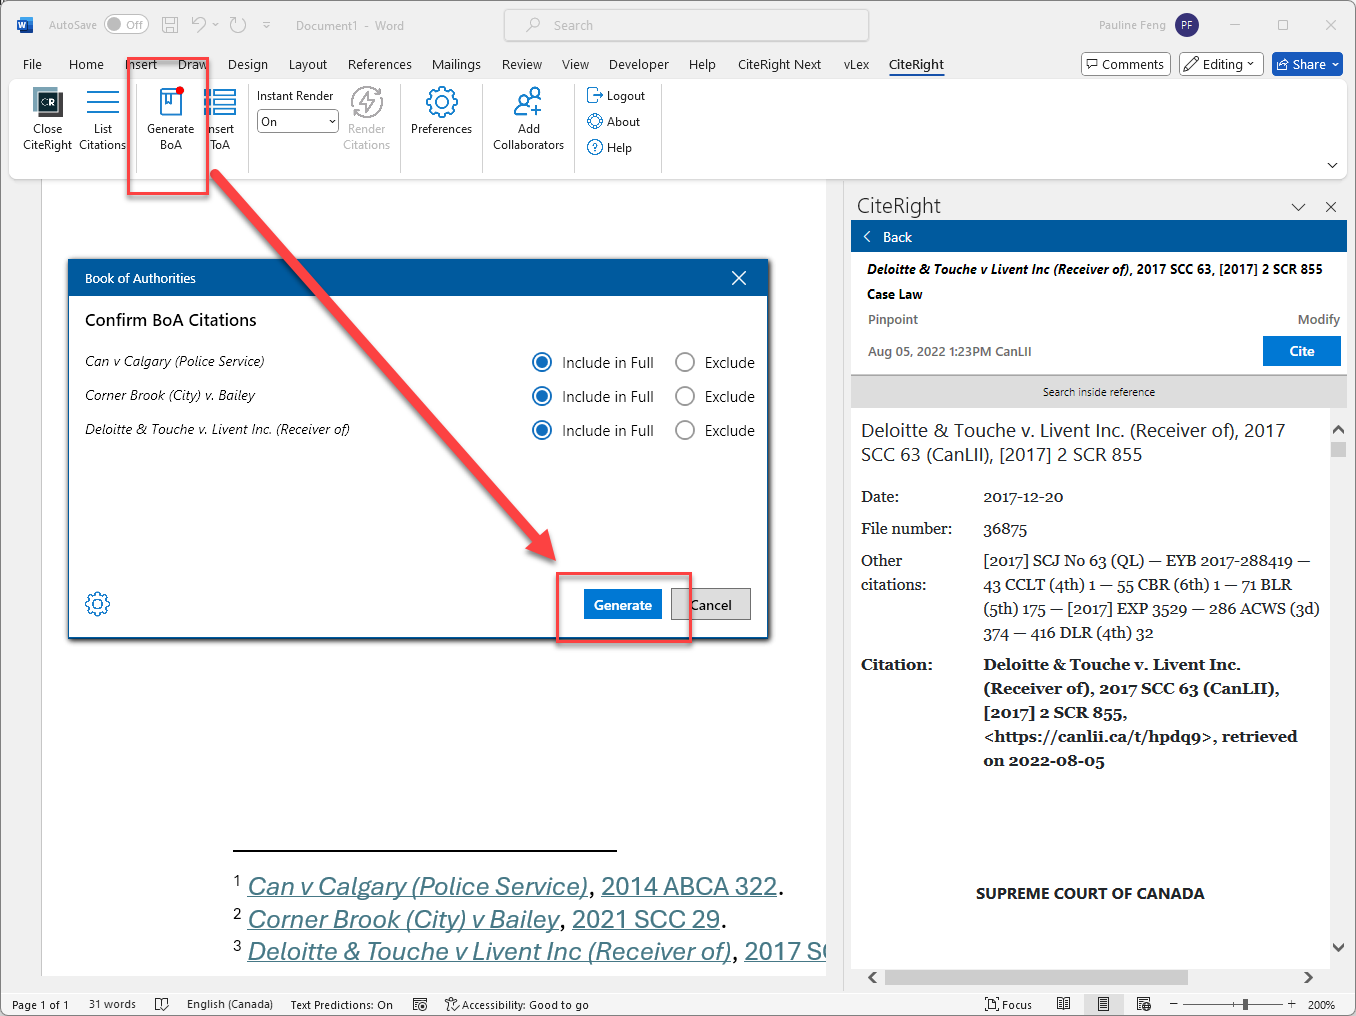Image resolution: width=1356 pixels, height=1016 pixels.
Task: Select Exclude for Can v Calgary
Action: (x=685, y=362)
